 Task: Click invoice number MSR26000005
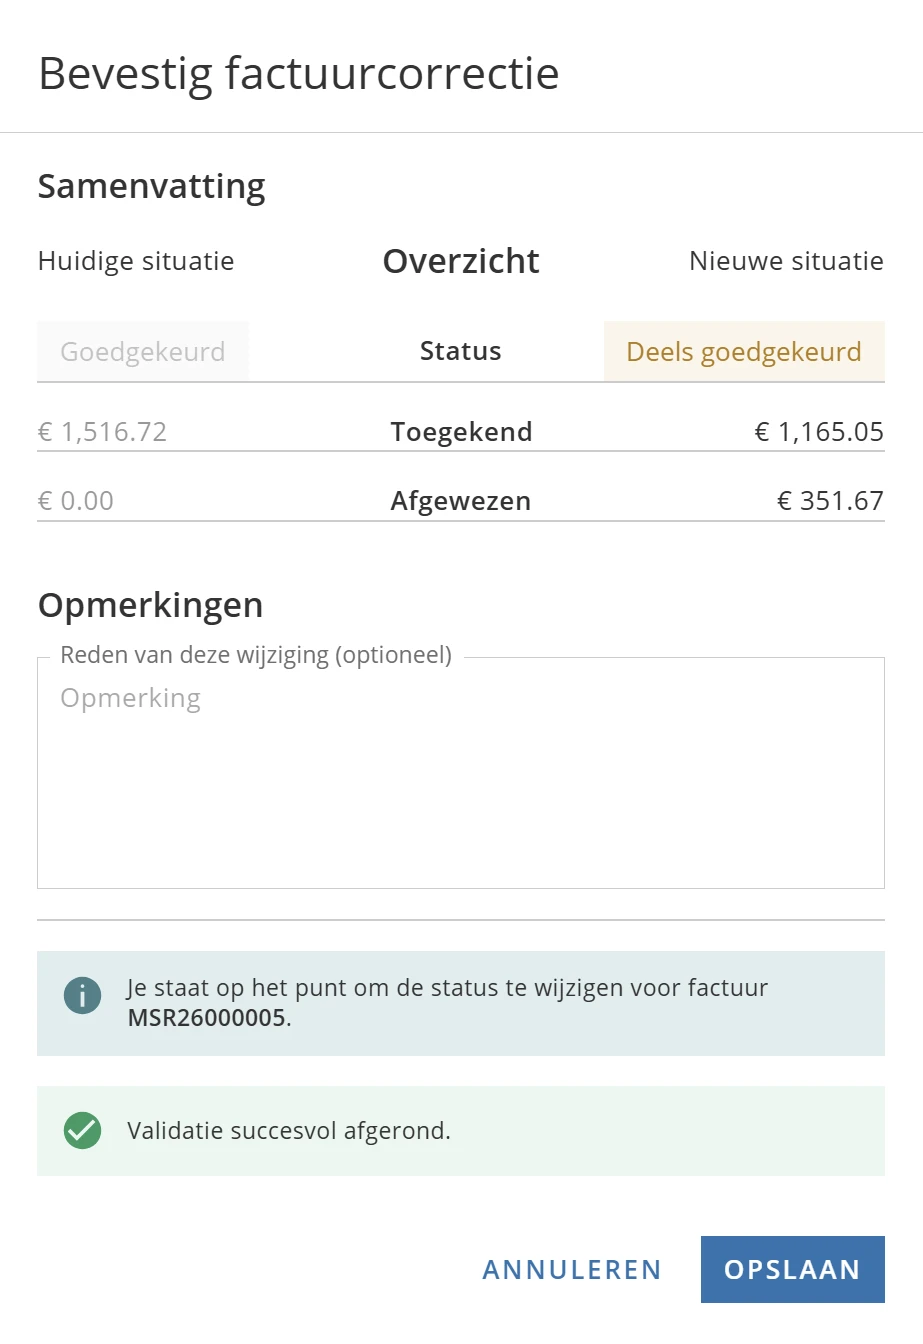point(207,1019)
